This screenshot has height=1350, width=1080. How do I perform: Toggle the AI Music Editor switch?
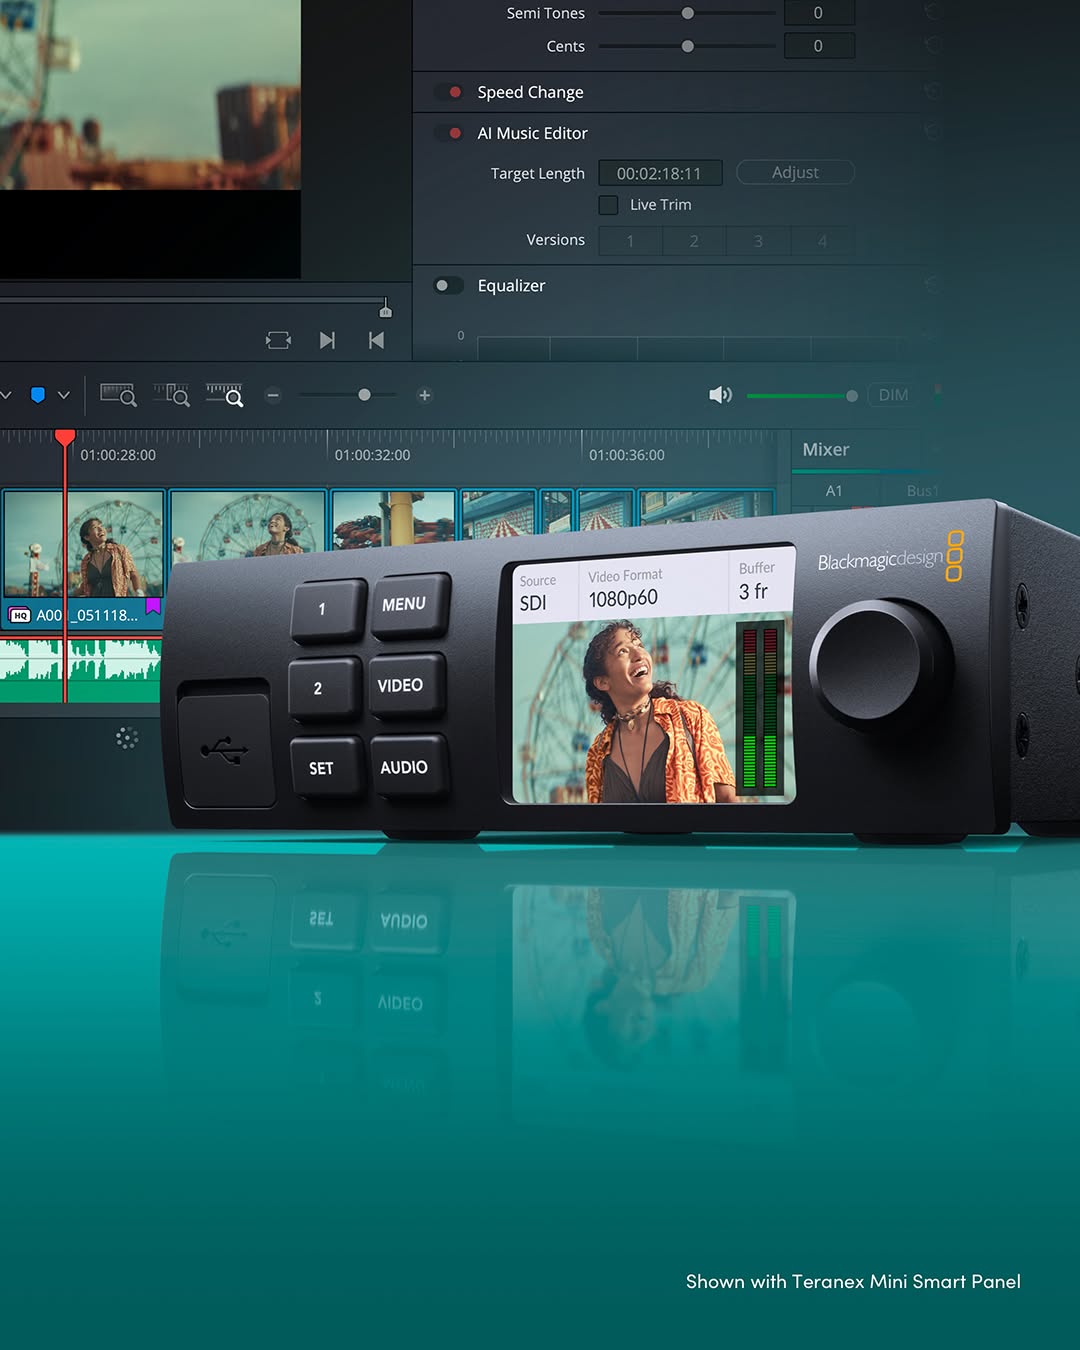coord(449,133)
